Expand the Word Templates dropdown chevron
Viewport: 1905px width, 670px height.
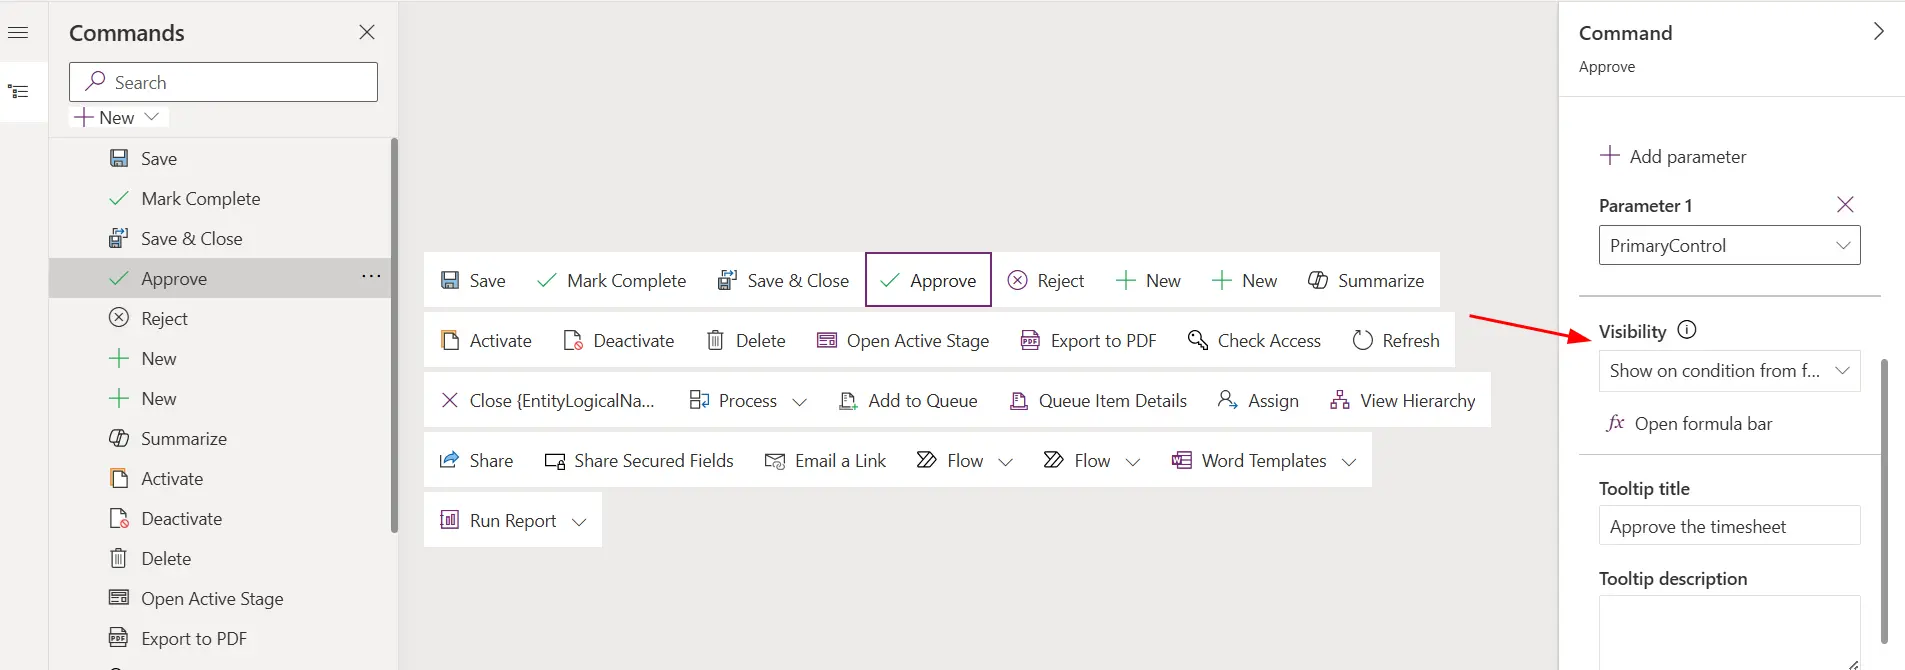pos(1349,461)
